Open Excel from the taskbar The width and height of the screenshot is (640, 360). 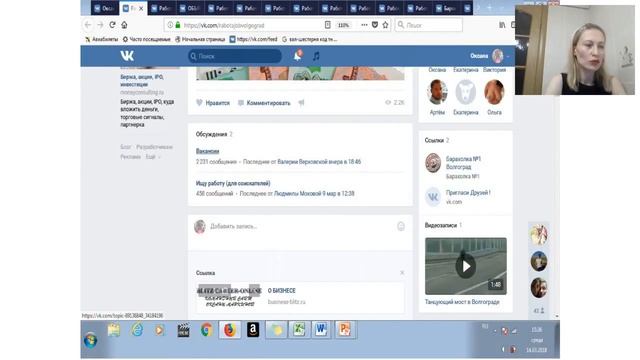point(299,330)
